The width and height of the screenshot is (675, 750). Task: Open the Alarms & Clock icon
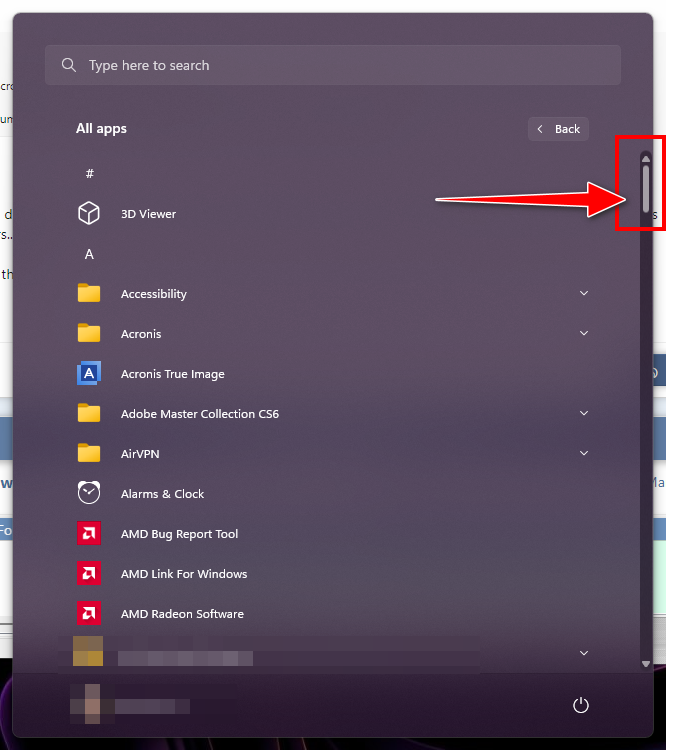(x=89, y=493)
